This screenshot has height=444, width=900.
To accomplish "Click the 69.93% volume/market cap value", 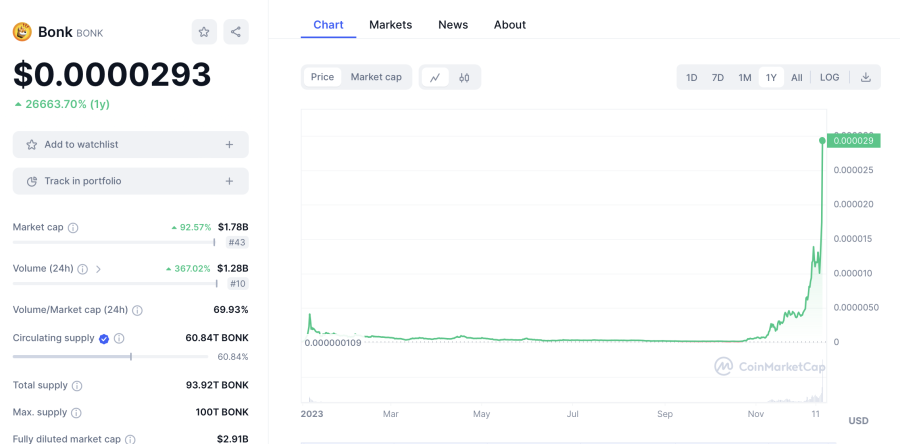I will coord(231,310).
